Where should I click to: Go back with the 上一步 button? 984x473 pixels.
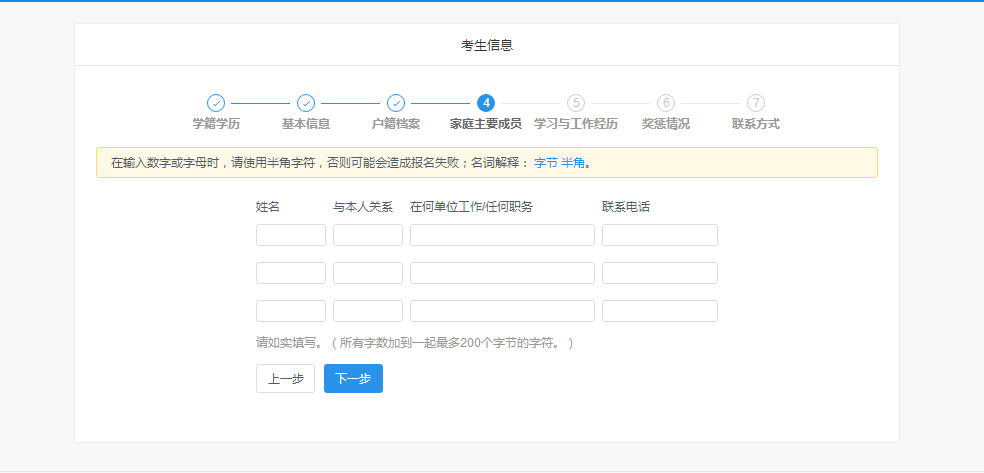point(285,379)
